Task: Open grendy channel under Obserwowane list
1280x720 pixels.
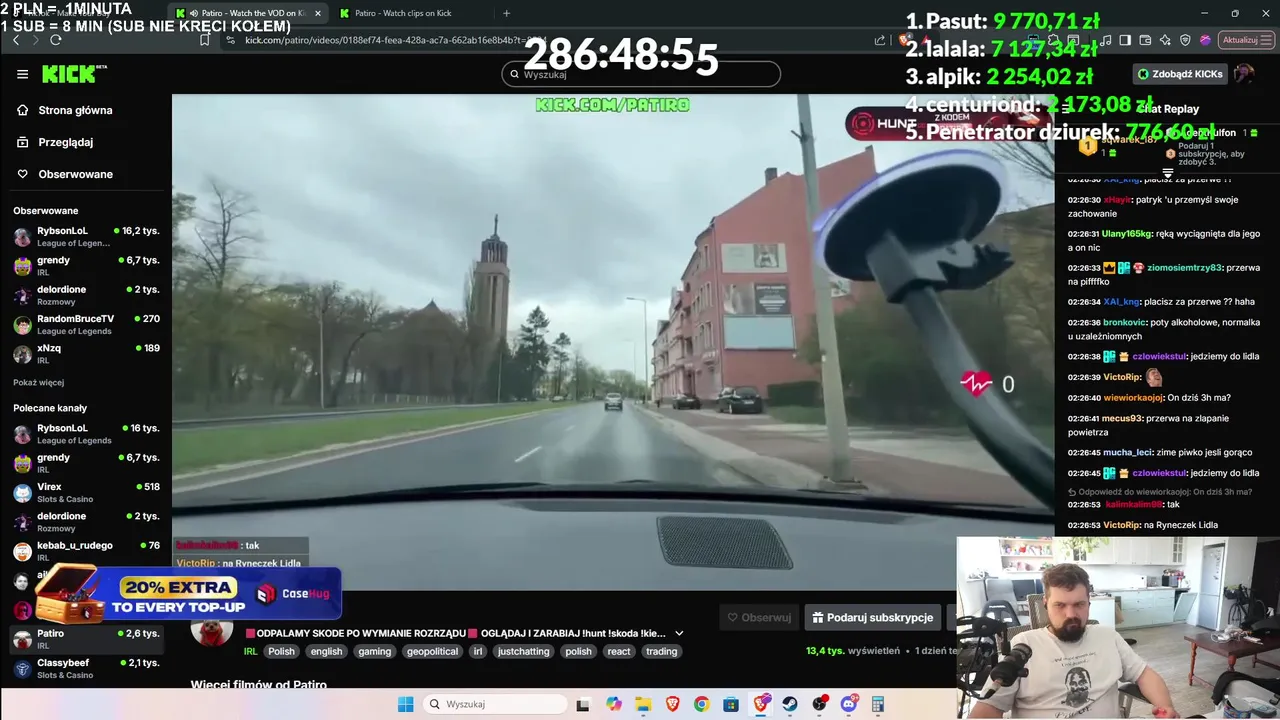Action: pyautogui.click(x=85, y=266)
